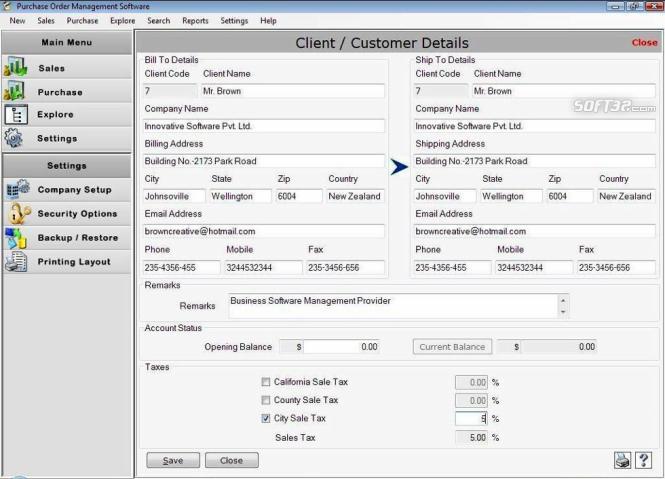Viewport: 665px width, 479px height.
Task: Click the Billing Address field
Action: point(263,161)
